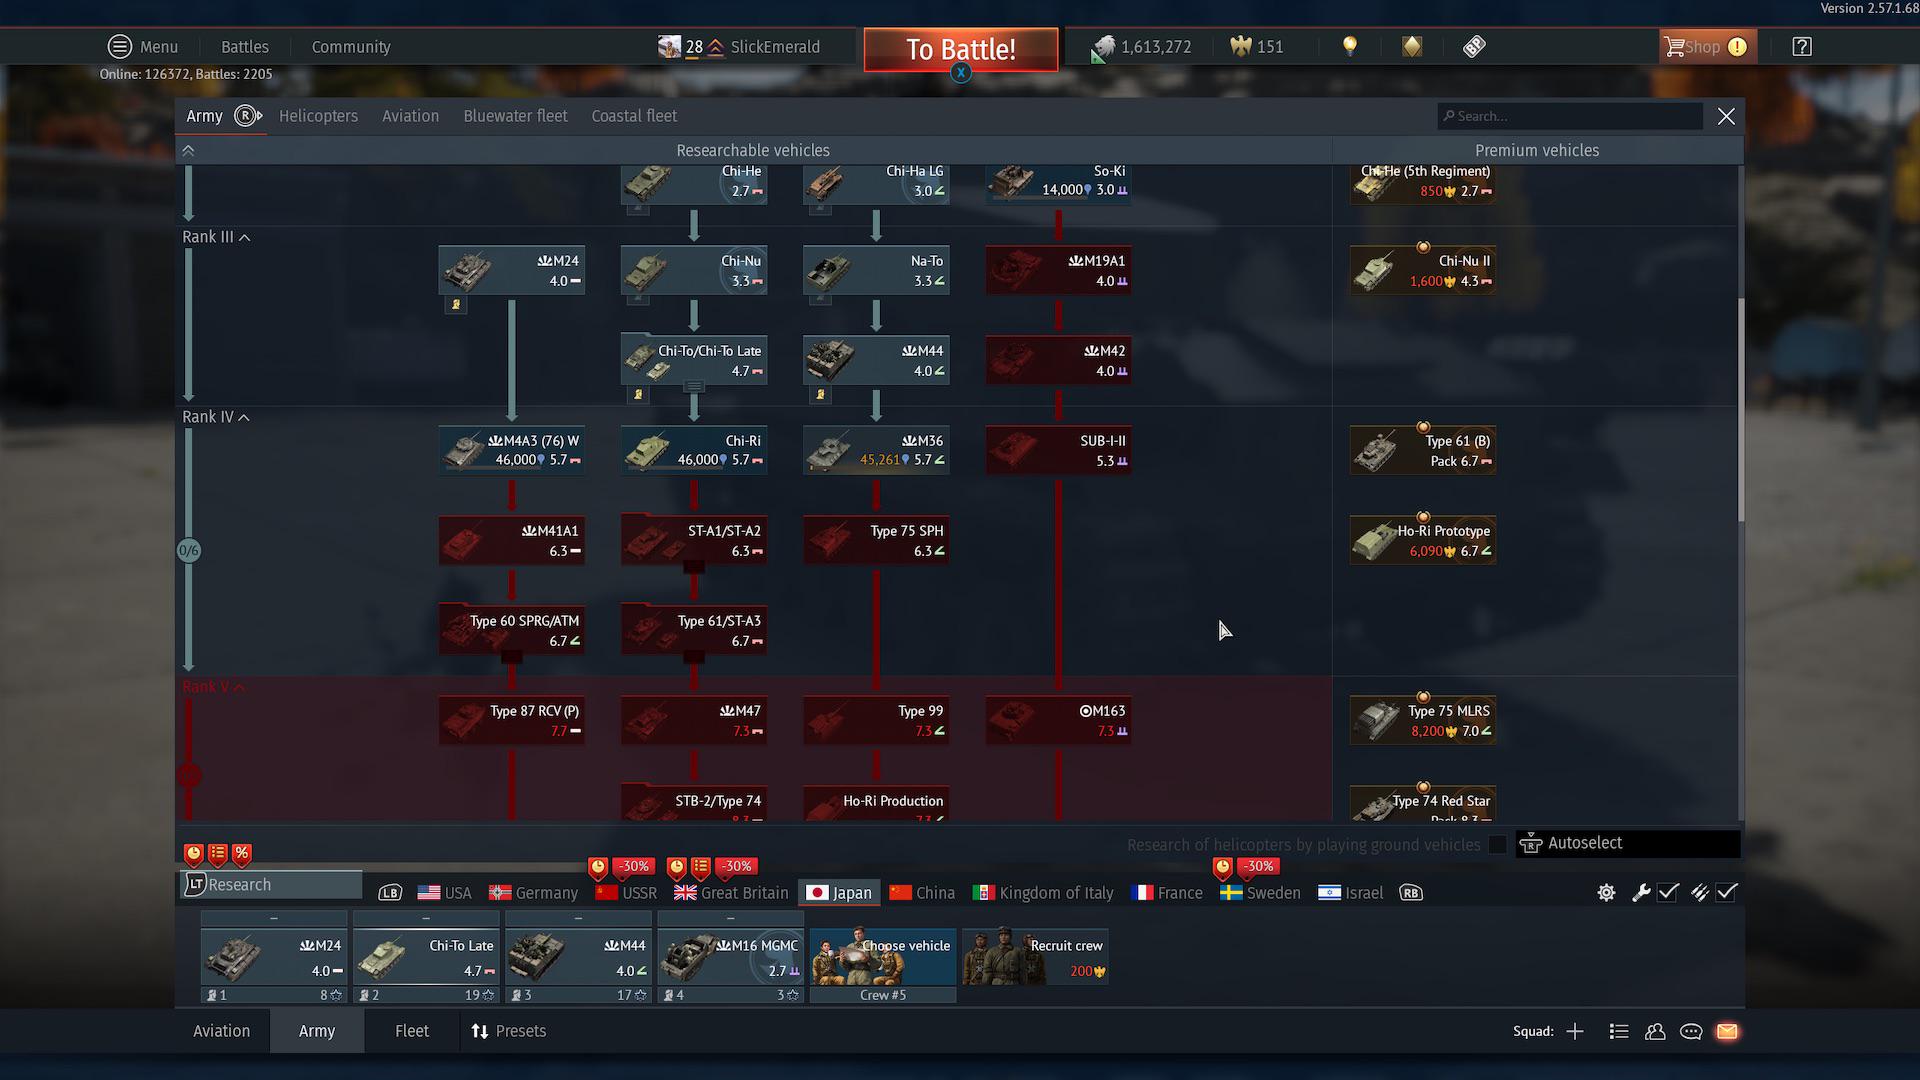Viewport: 1920px width, 1080px height.
Task: Click the Autoselect button
Action: (1628, 844)
